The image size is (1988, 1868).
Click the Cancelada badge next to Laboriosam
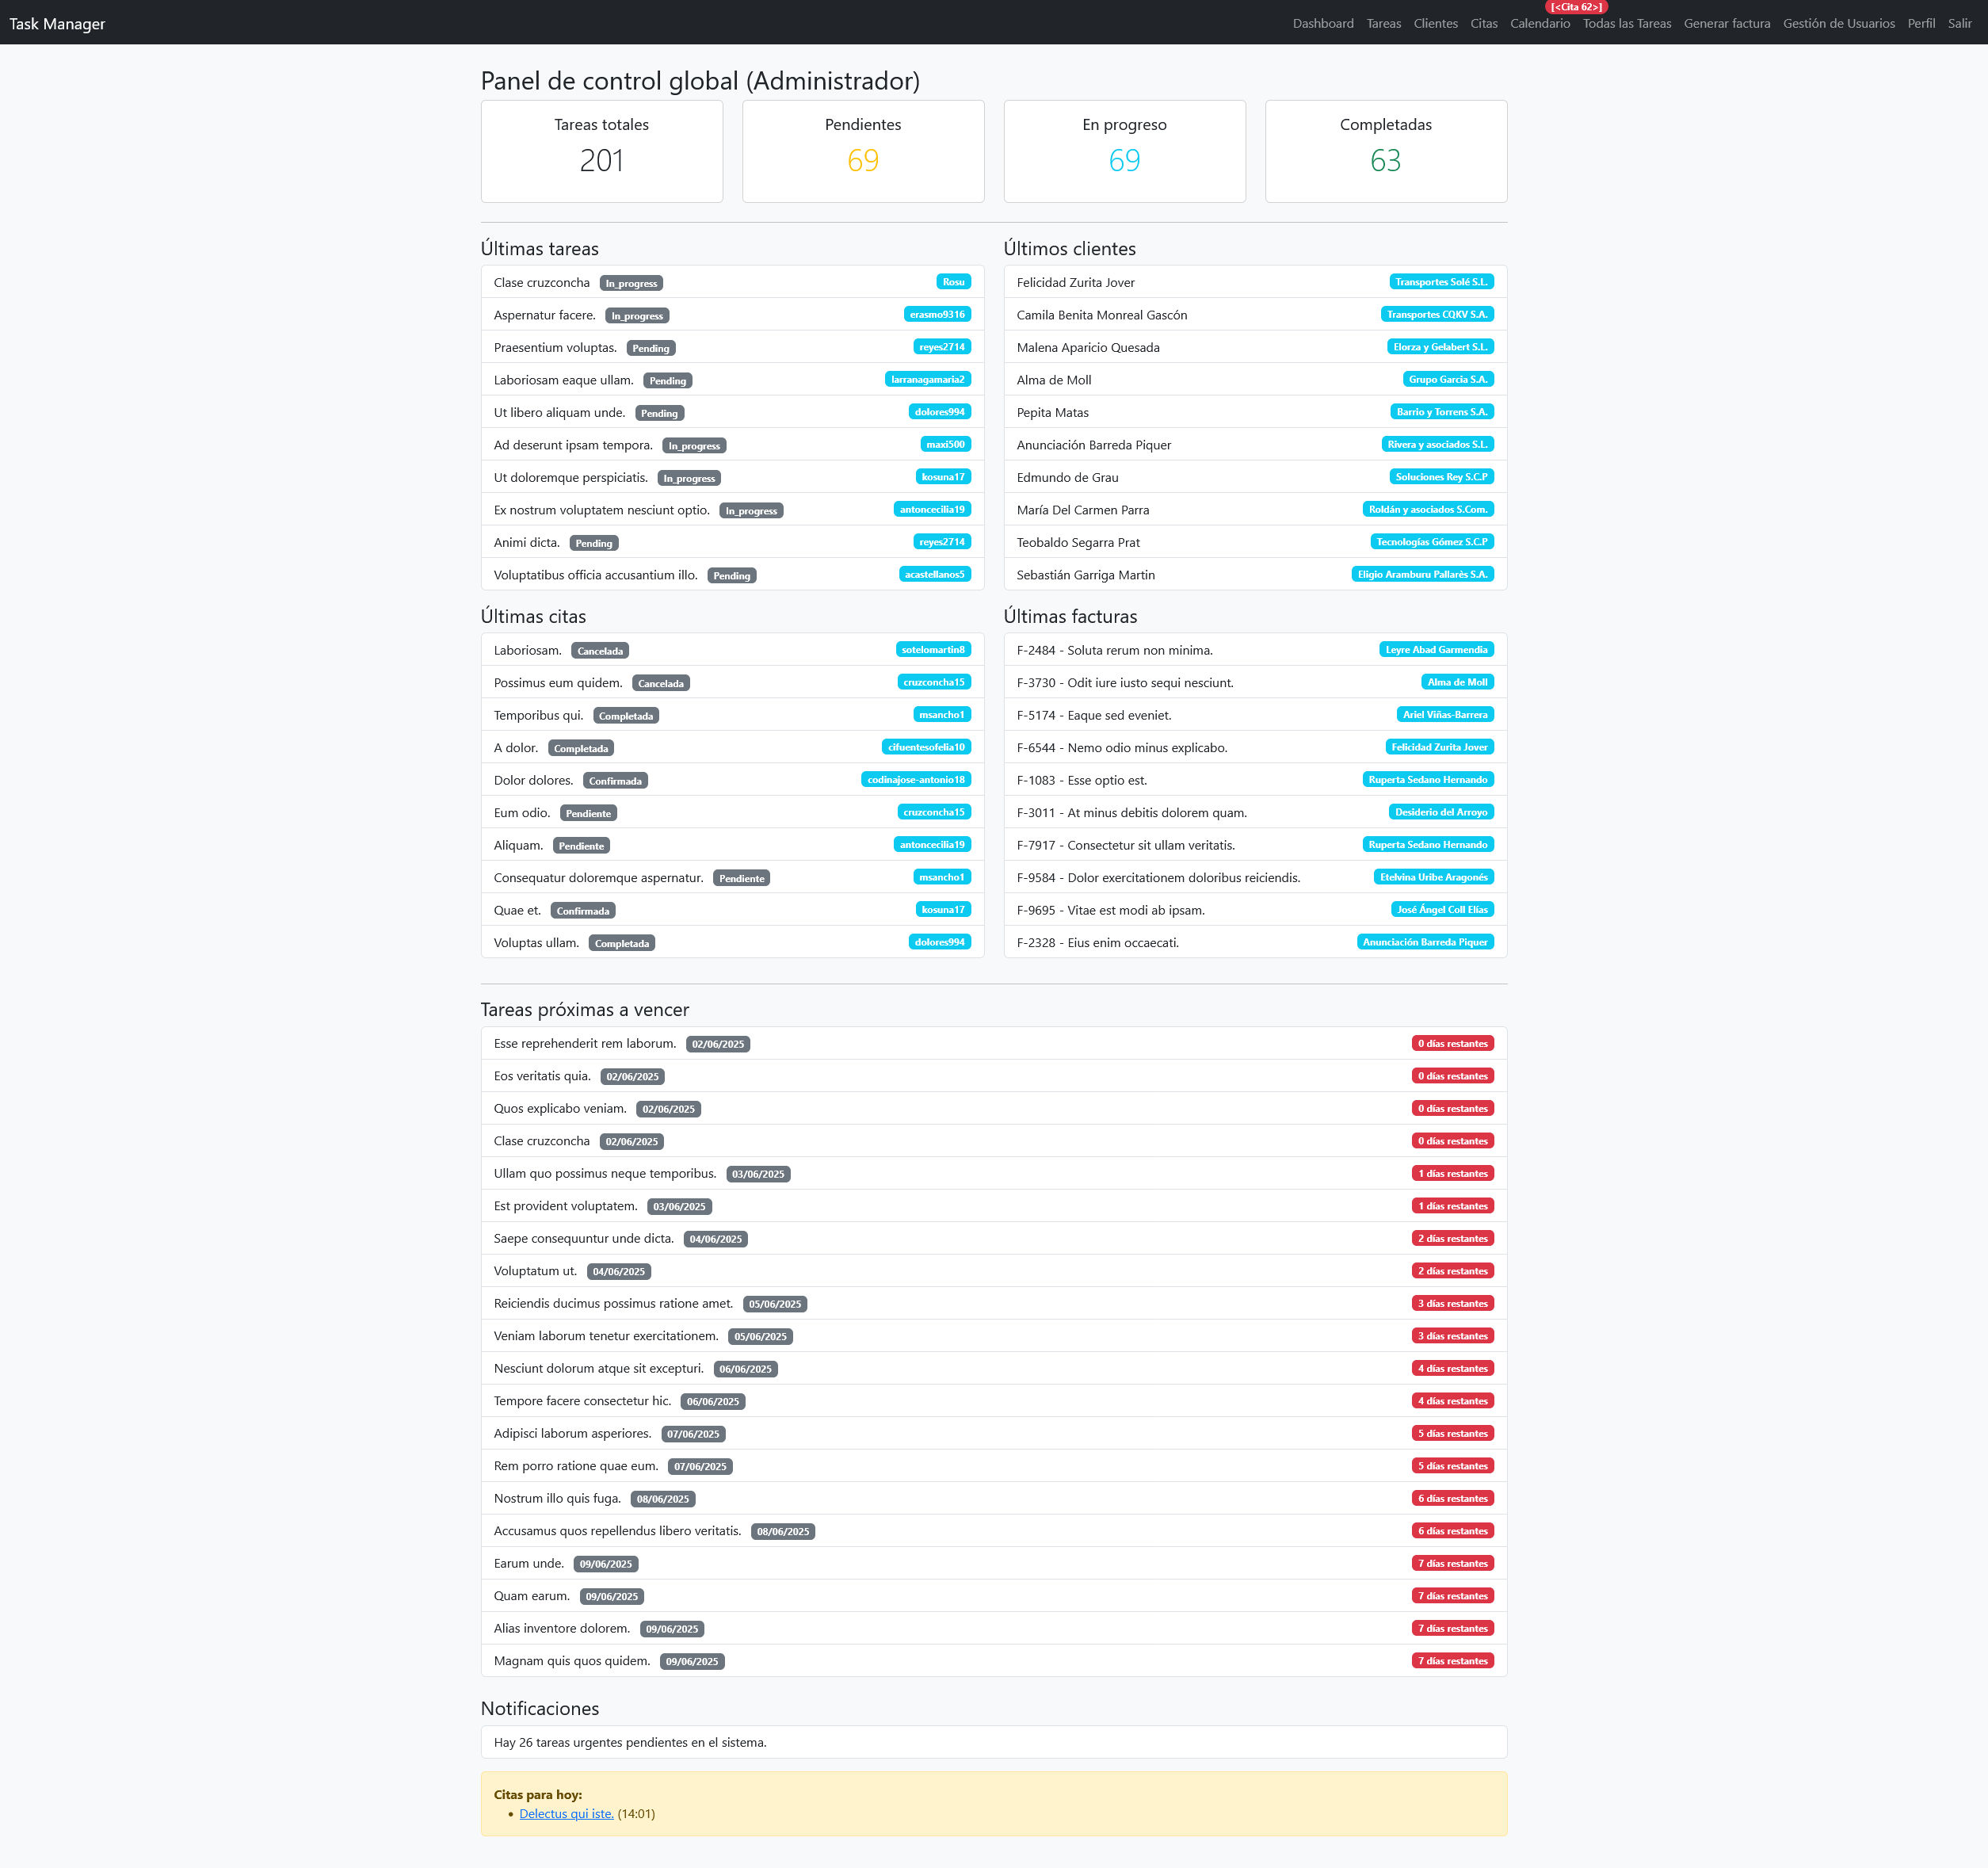tap(599, 651)
